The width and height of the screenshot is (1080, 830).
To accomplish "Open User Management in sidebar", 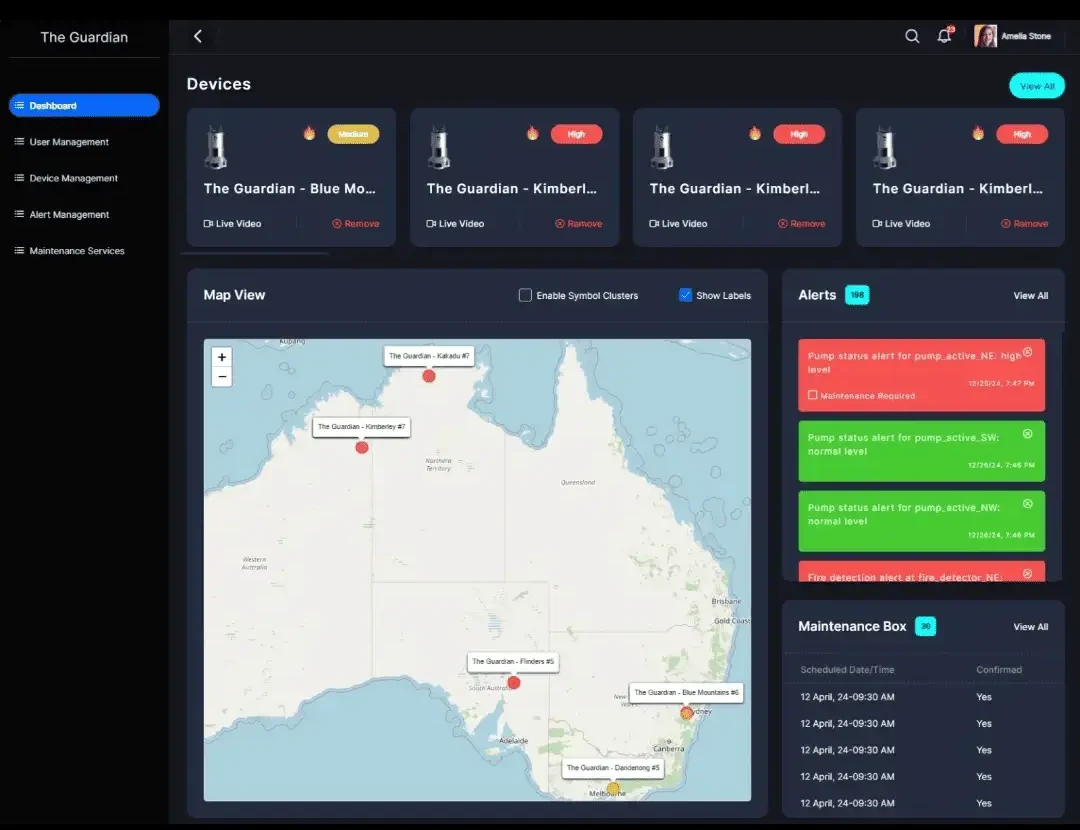I will 69,142.
